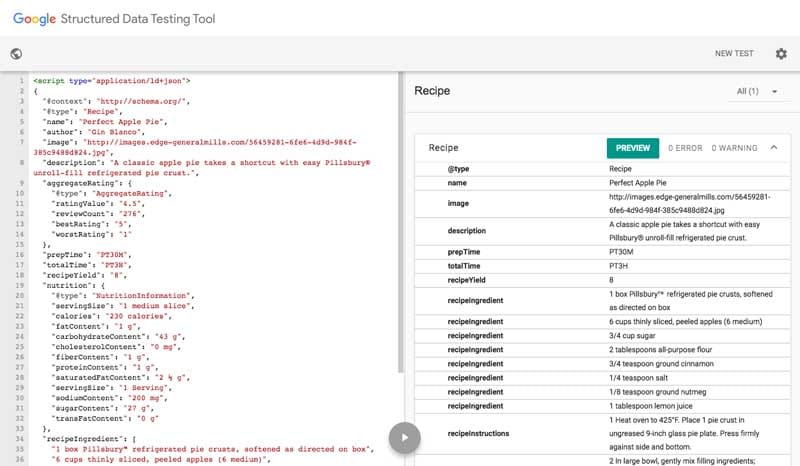Select the description row in results

pos(602,231)
